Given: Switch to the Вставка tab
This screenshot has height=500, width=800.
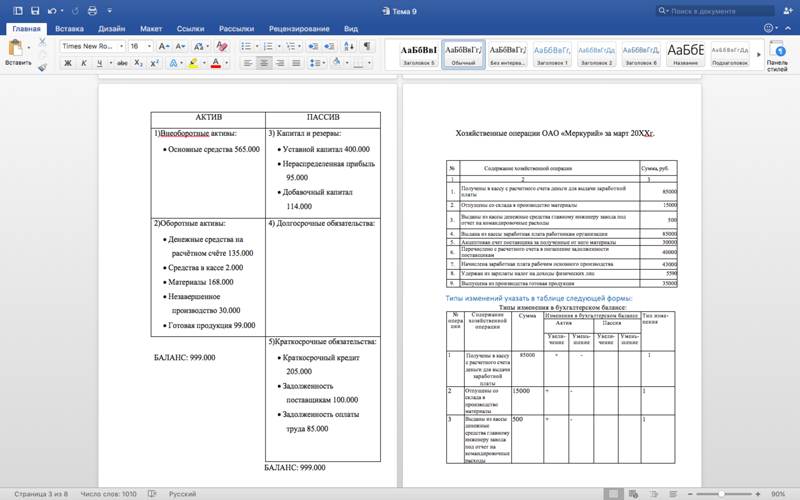Looking at the screenshot, I should 69,29.
